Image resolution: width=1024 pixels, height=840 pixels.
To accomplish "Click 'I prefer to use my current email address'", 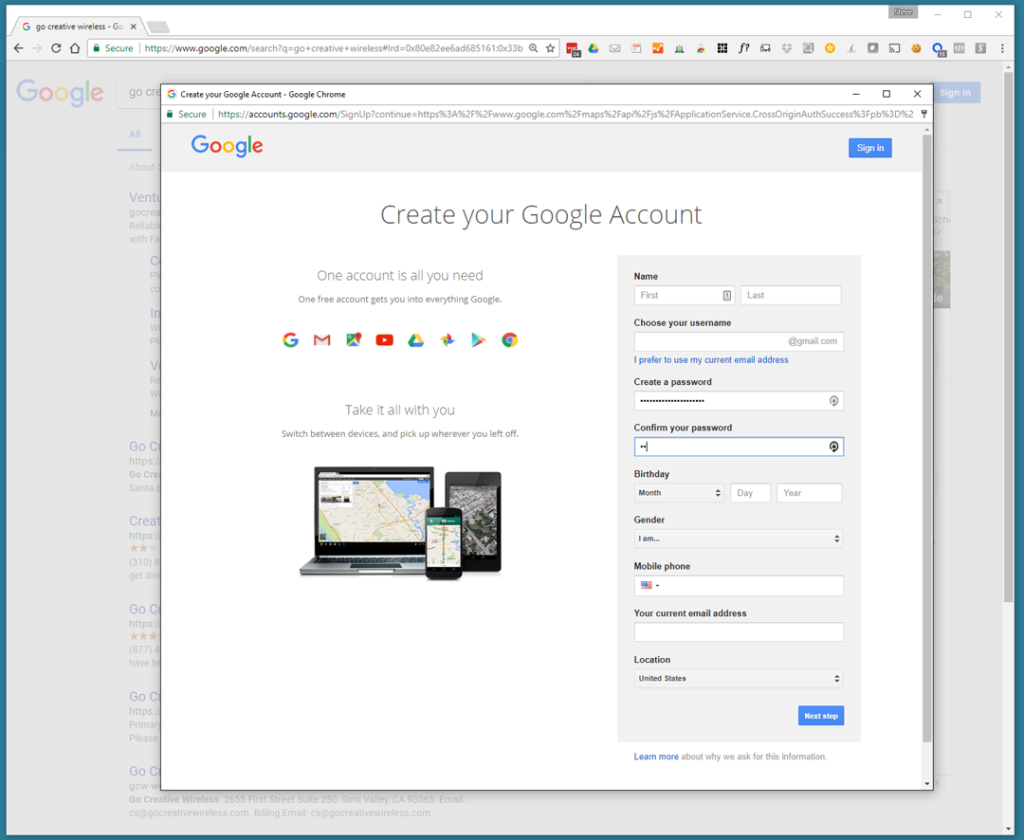I will pyautogui.click(x=711, y=359).
